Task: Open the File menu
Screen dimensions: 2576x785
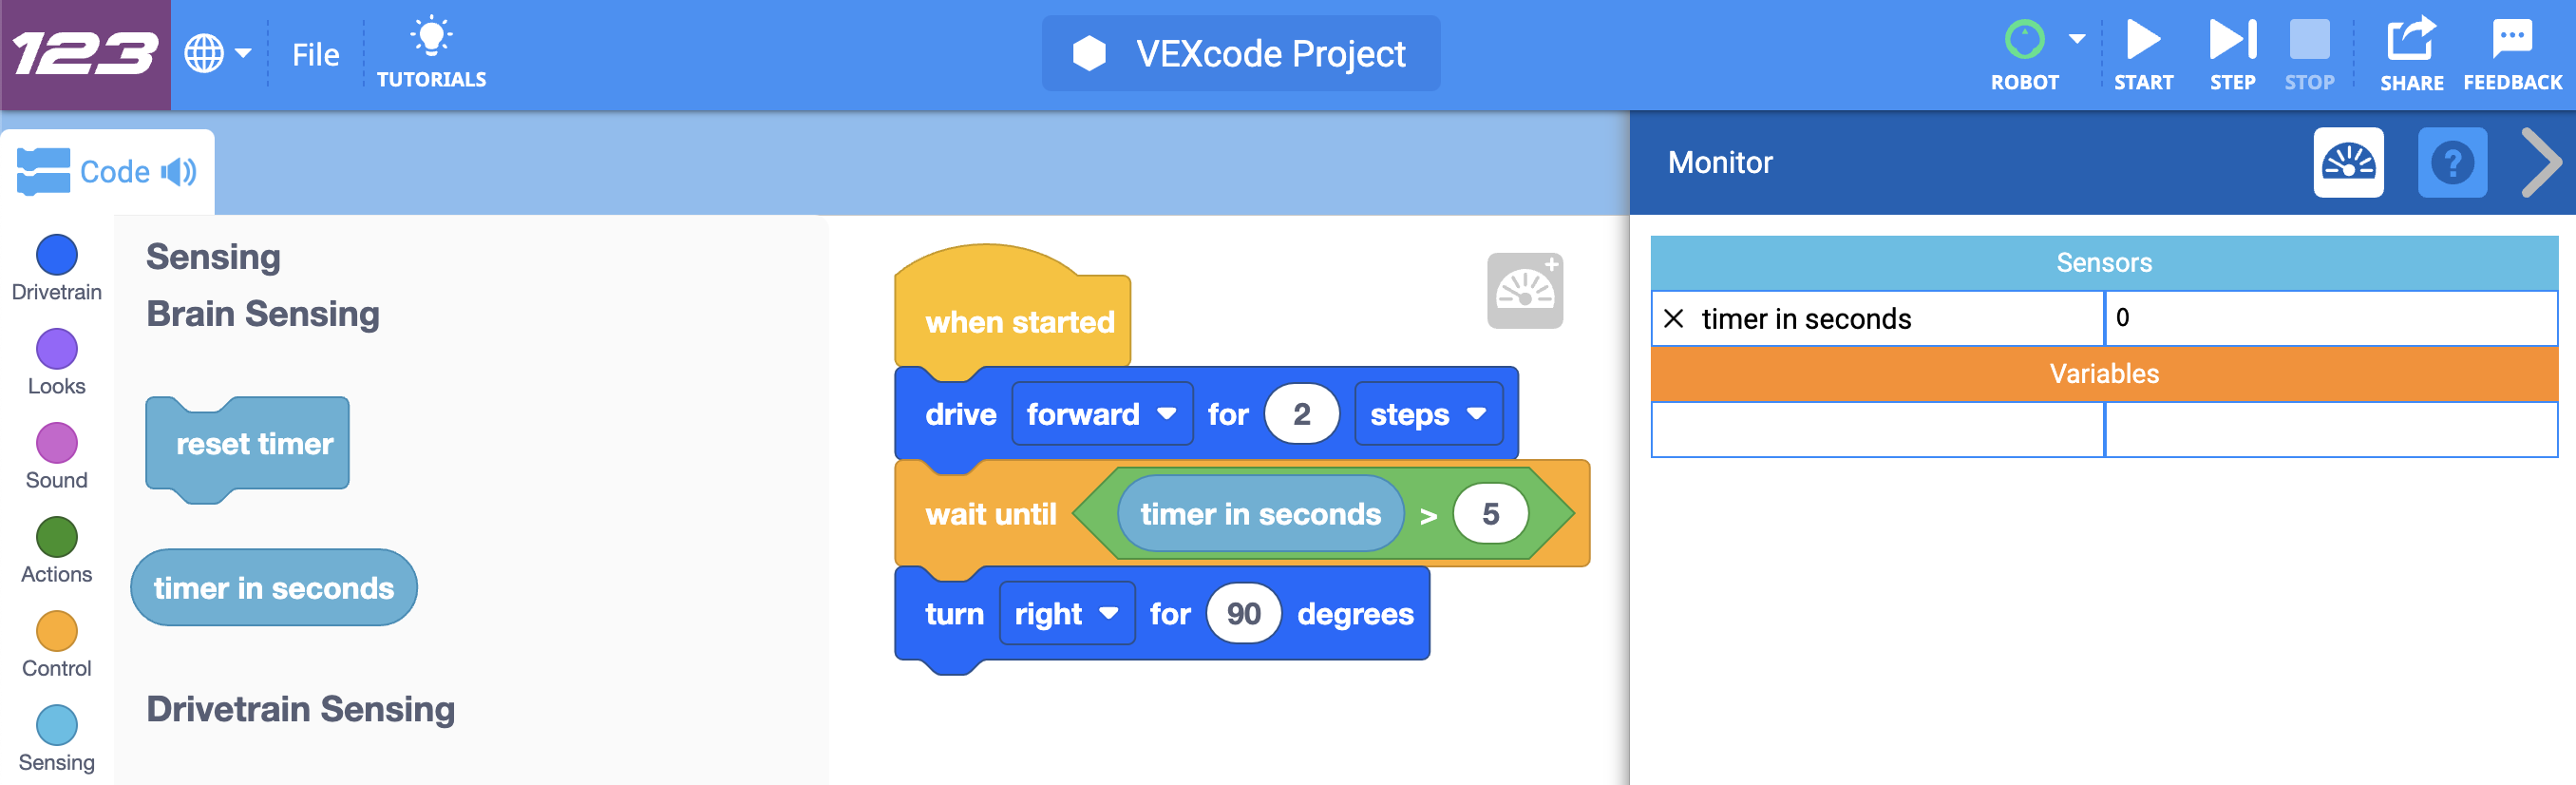Action: 315,54
